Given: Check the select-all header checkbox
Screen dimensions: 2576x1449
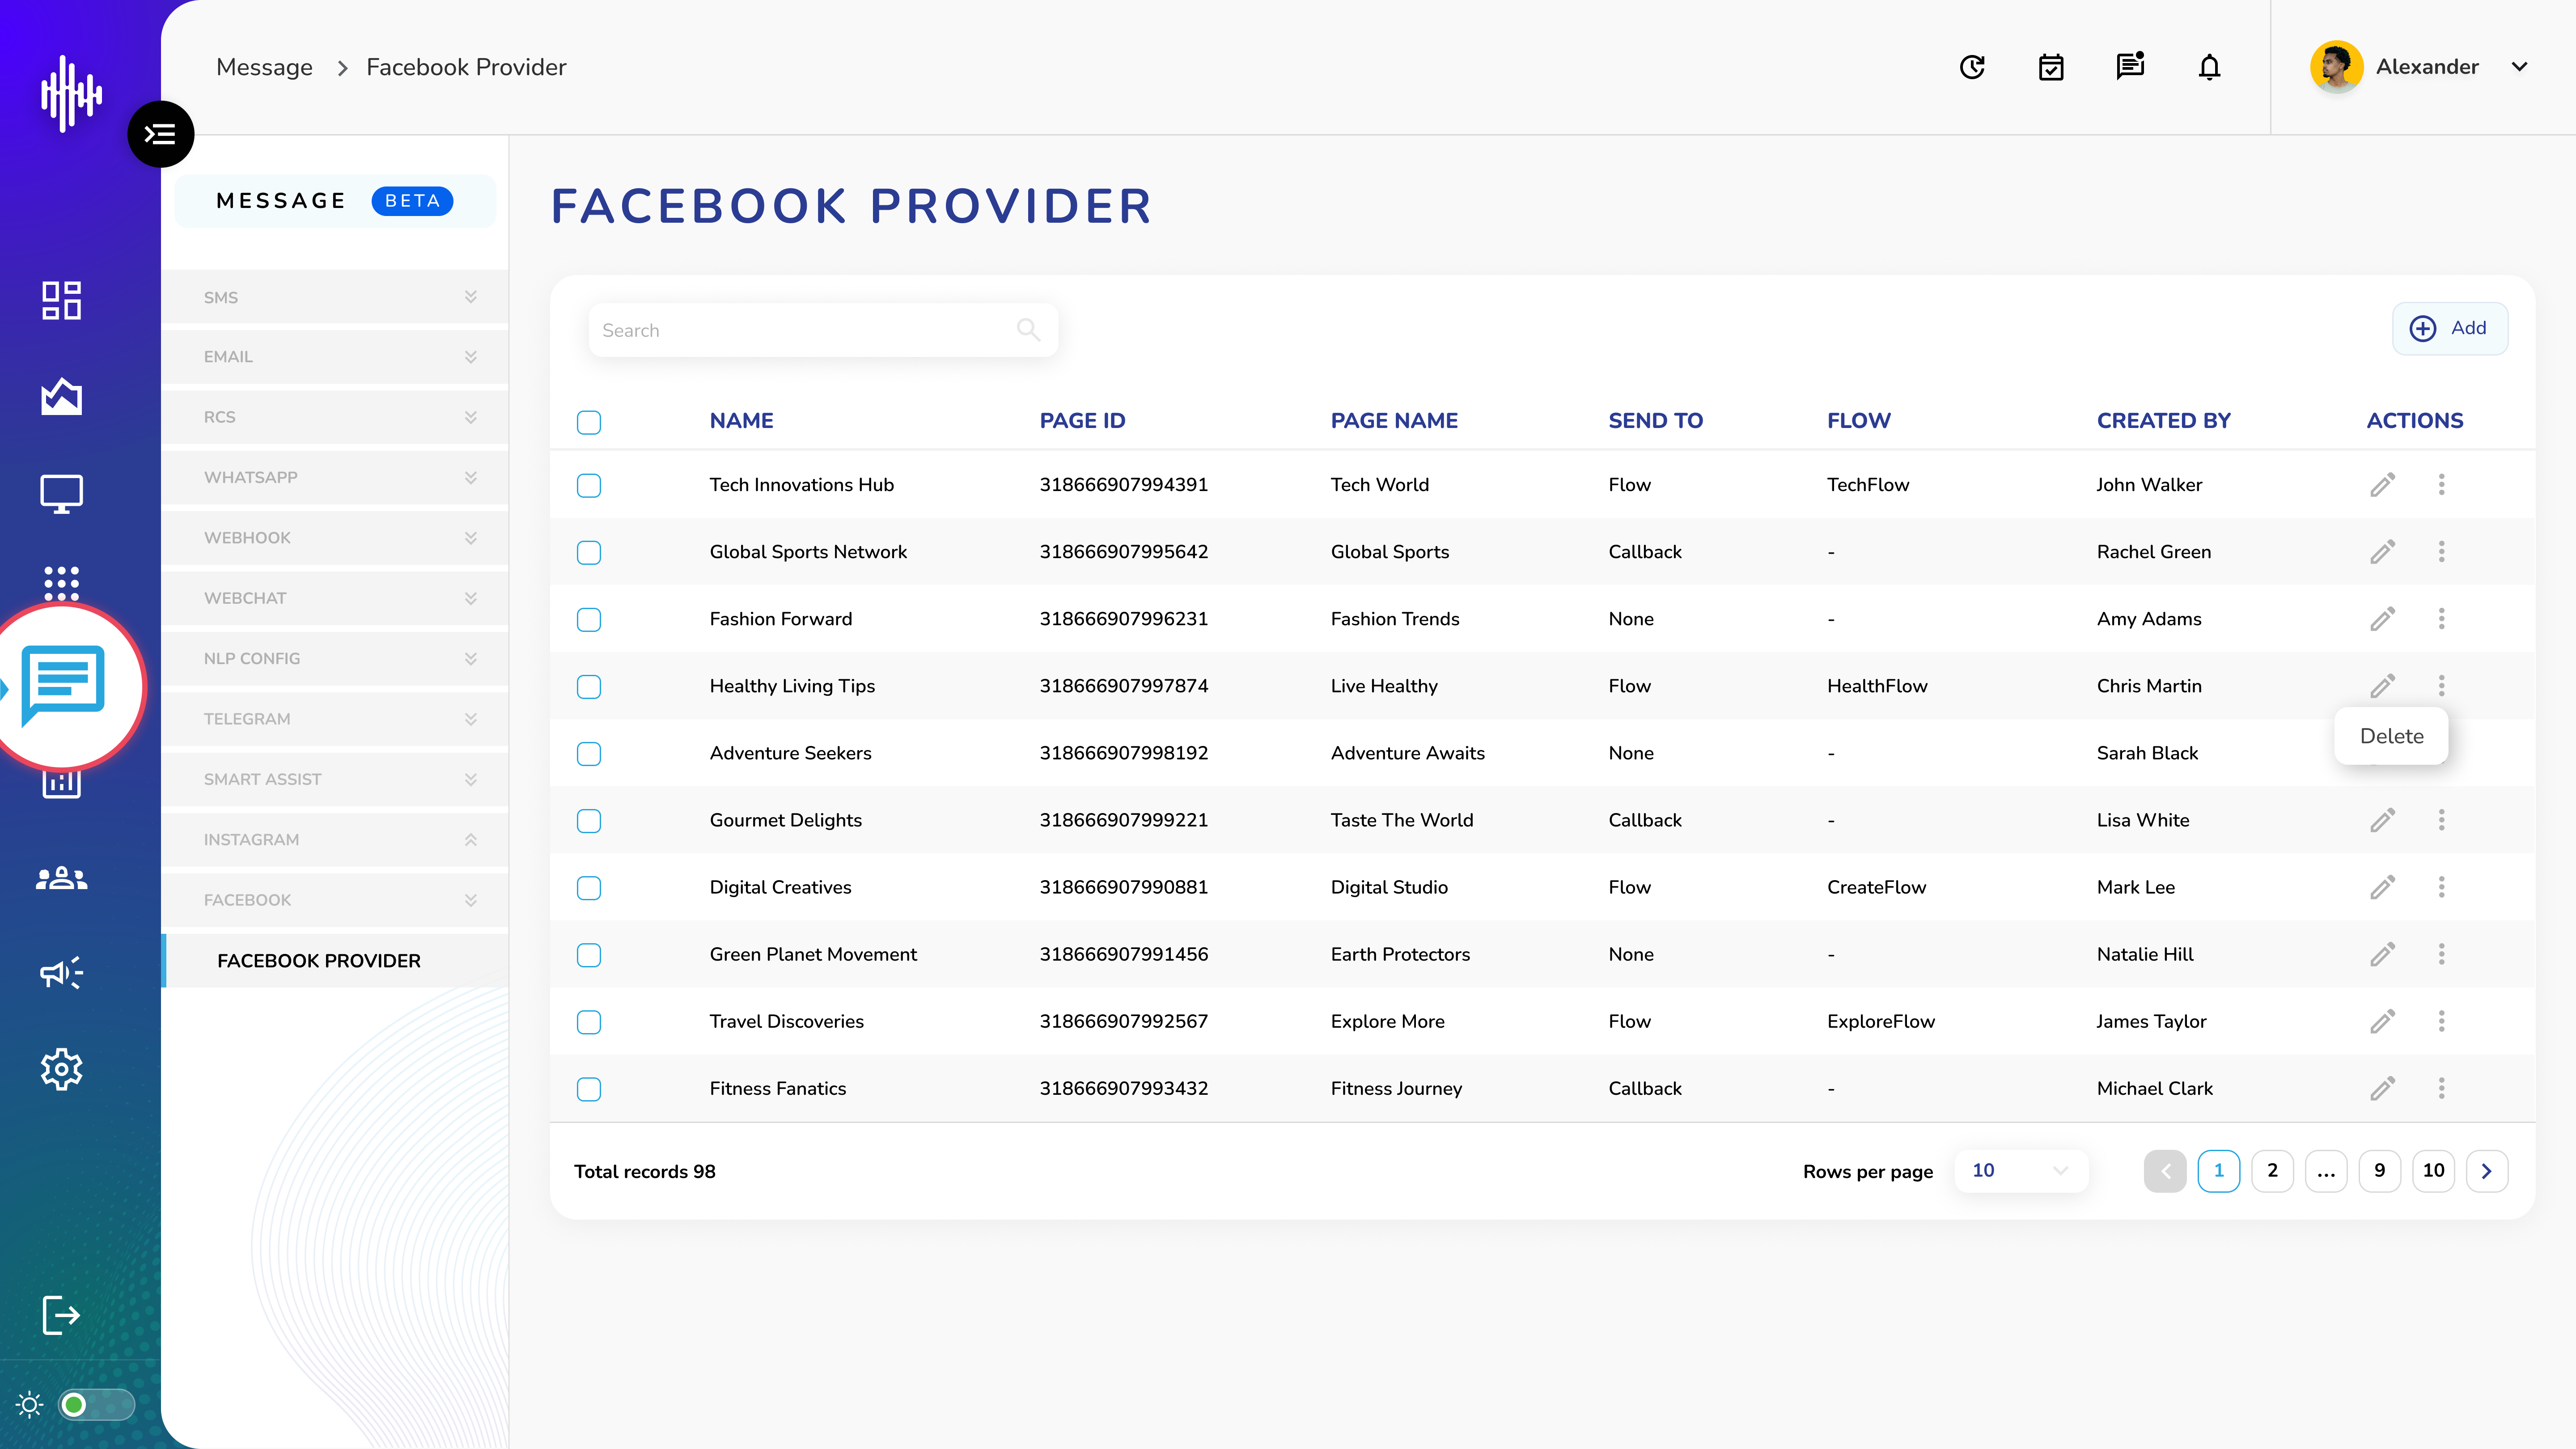Looking at the screenshot, I should coord(589,422).
